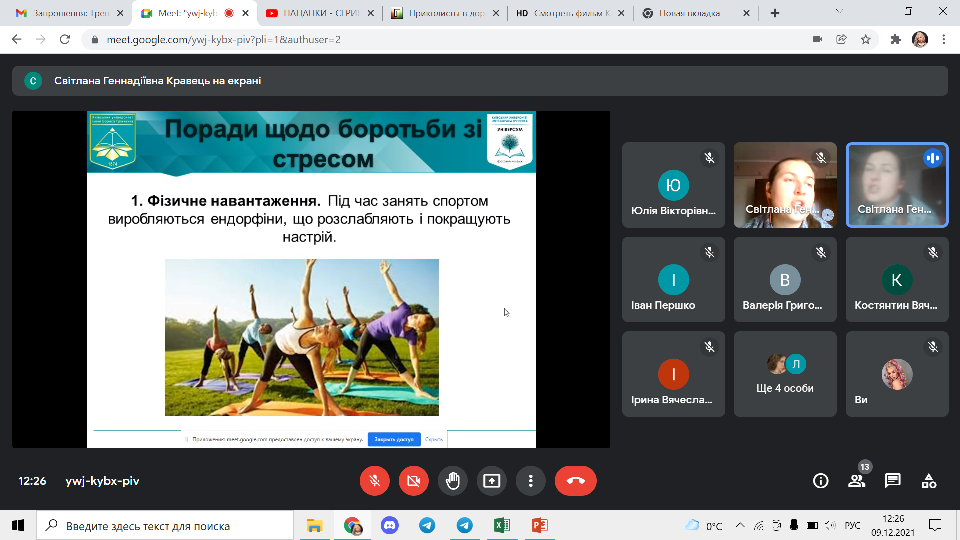Click the blue stop sharing button in slide
Screen dimensions: 960x540
point(393,439)
